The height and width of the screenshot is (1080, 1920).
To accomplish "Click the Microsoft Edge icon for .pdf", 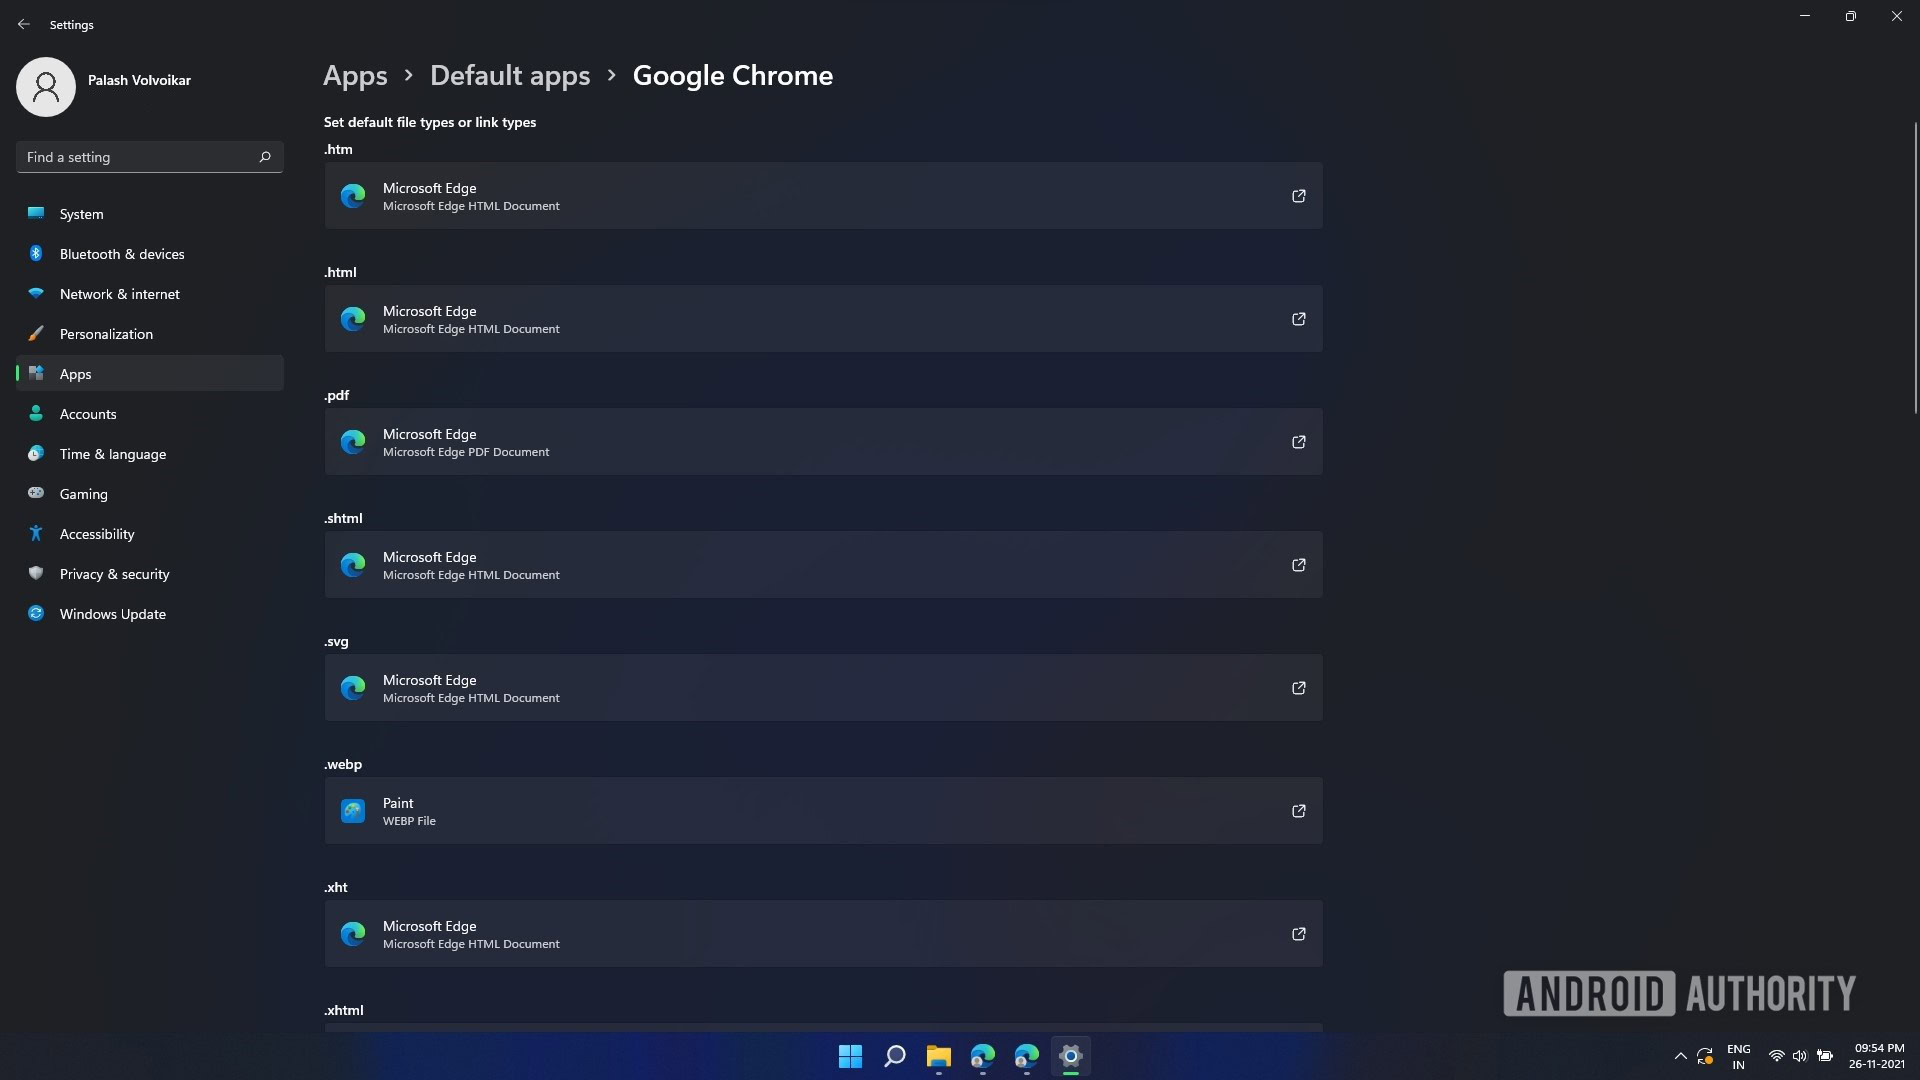I will click(x=352, y=440).
